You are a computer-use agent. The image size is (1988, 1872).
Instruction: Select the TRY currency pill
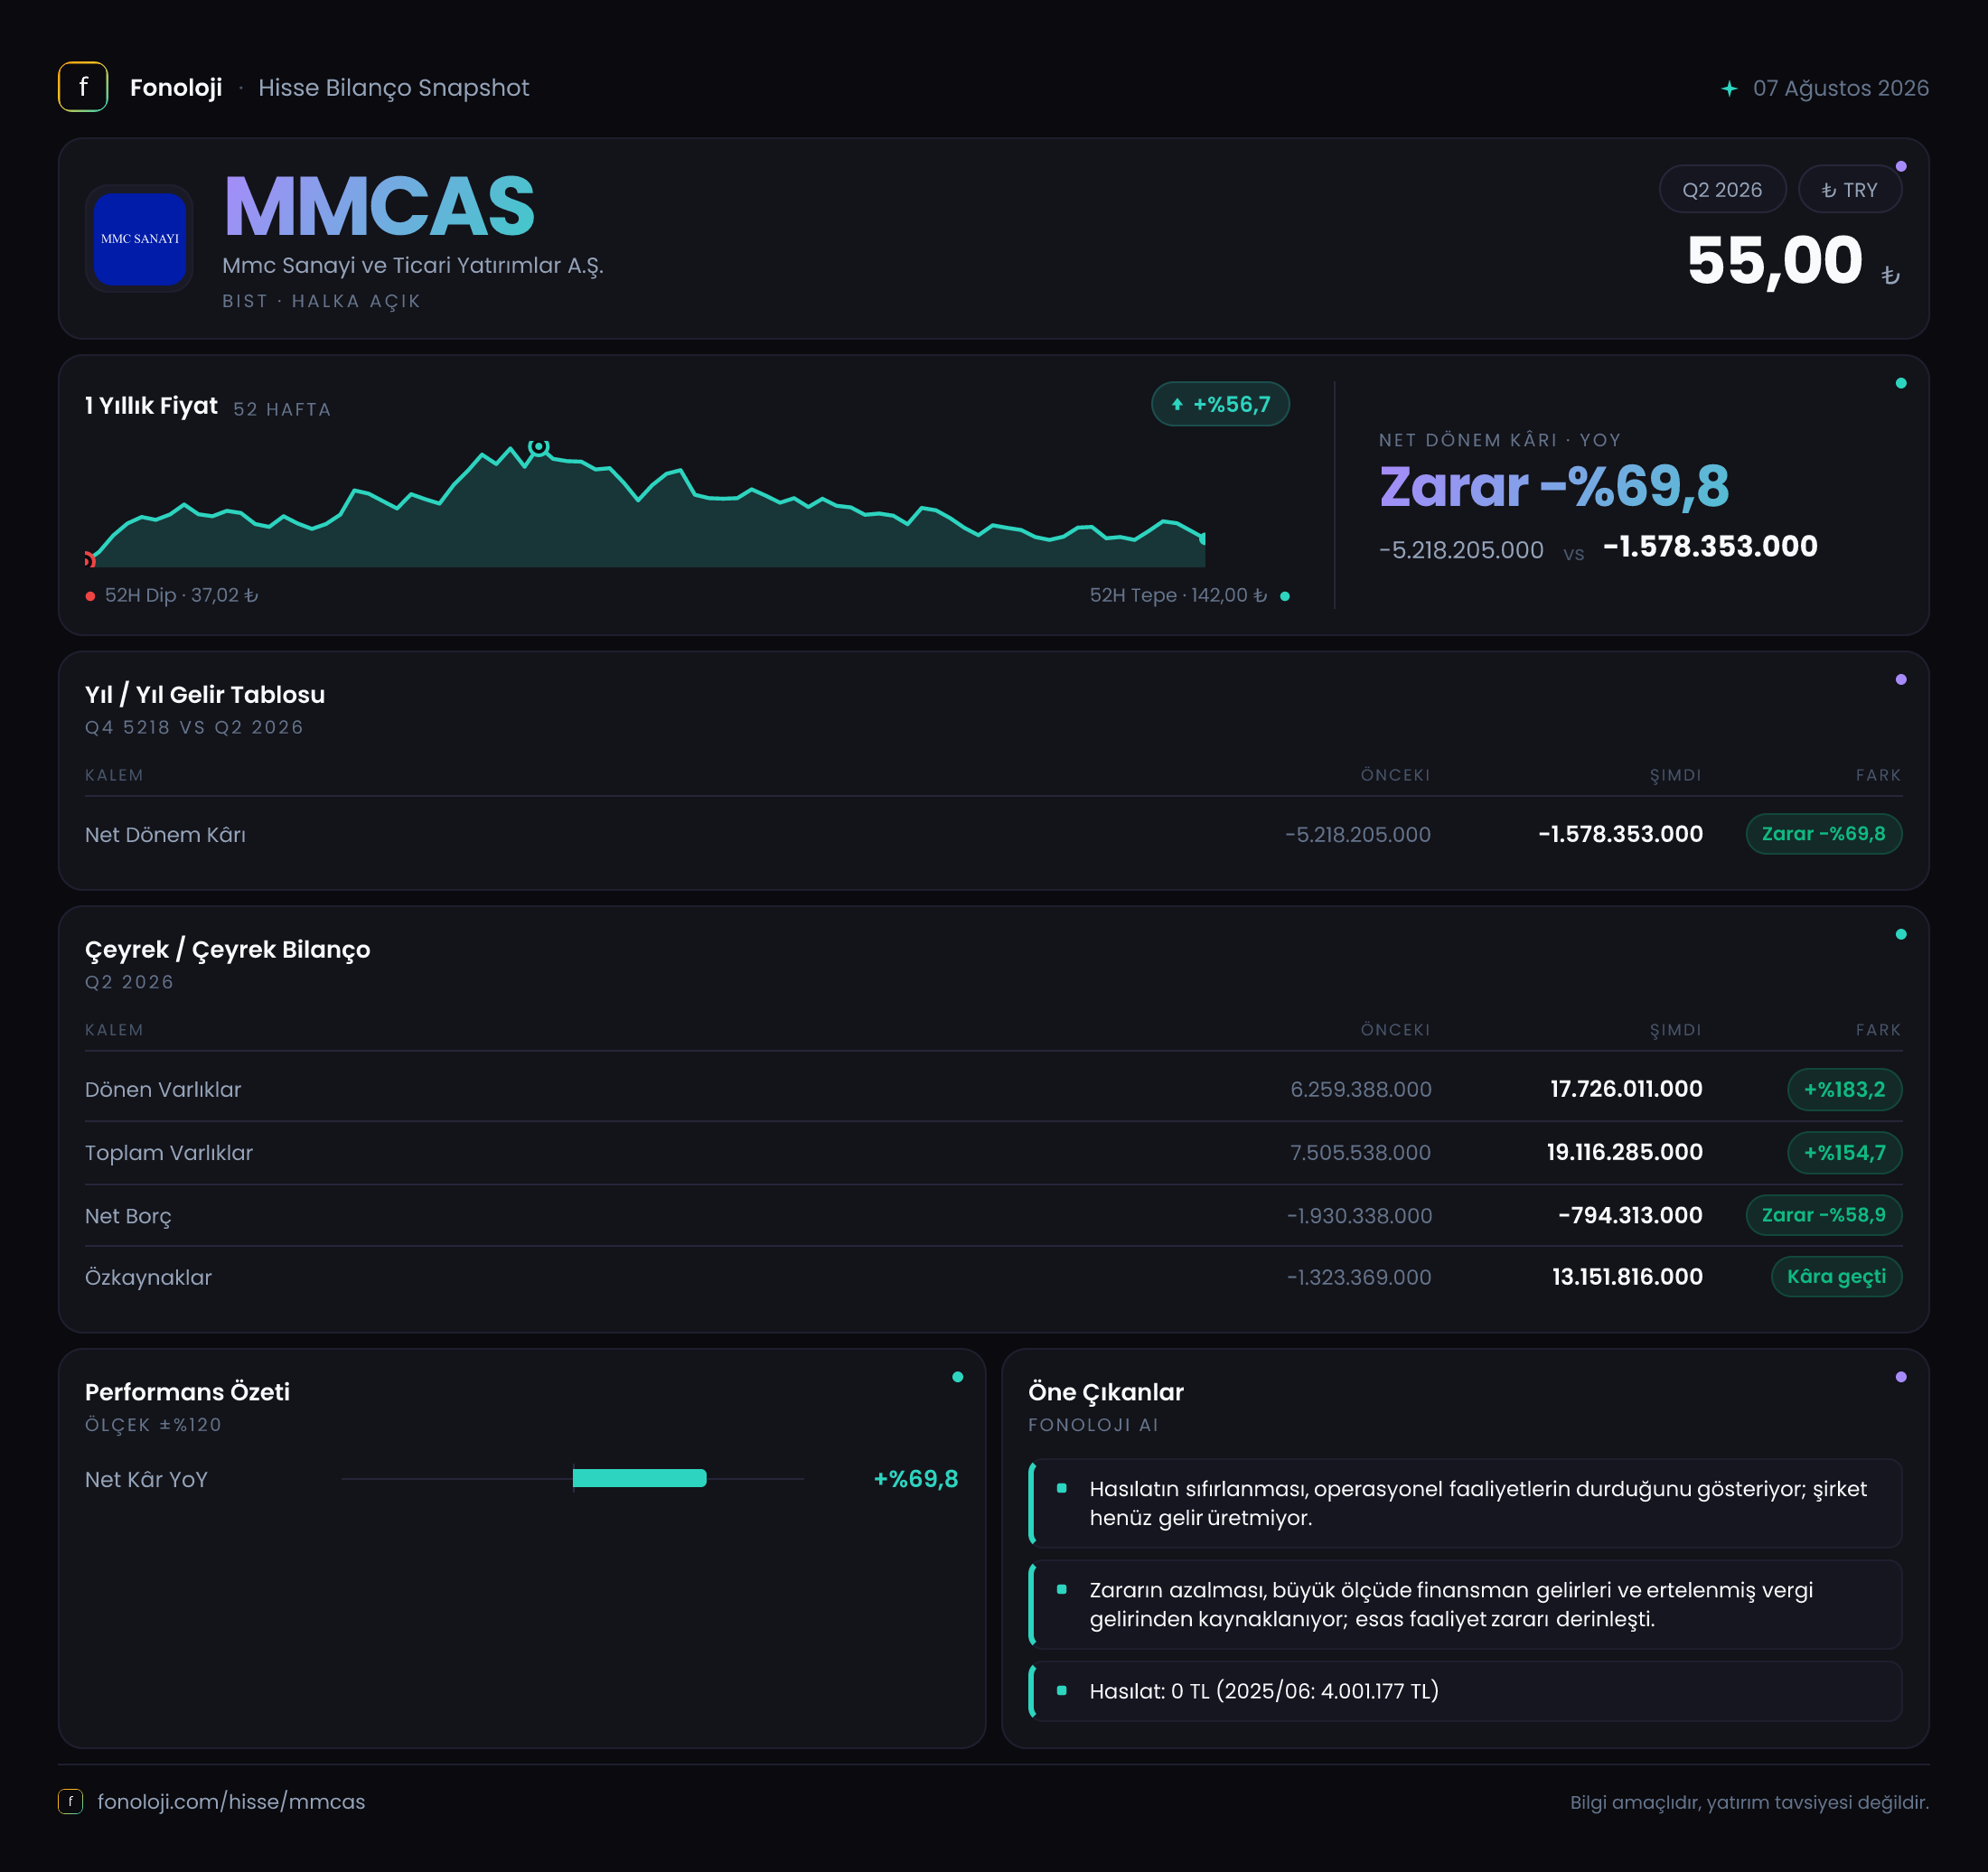1849,189
